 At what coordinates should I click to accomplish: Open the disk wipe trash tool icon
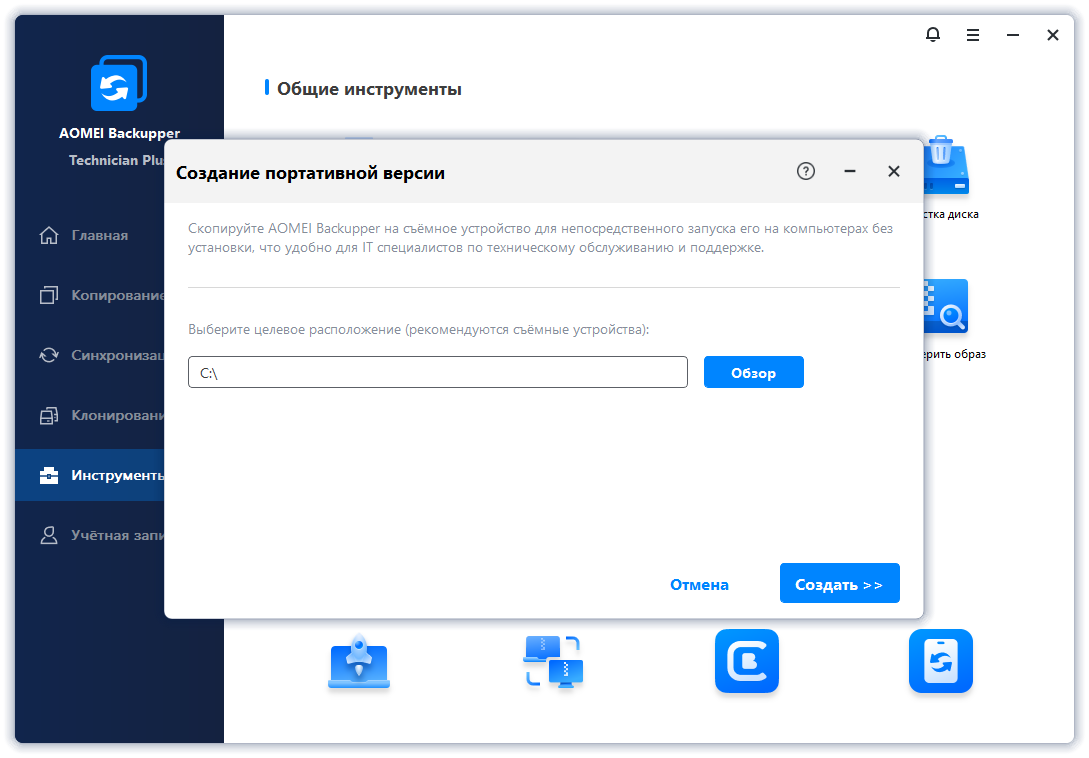tap(945, 165)
